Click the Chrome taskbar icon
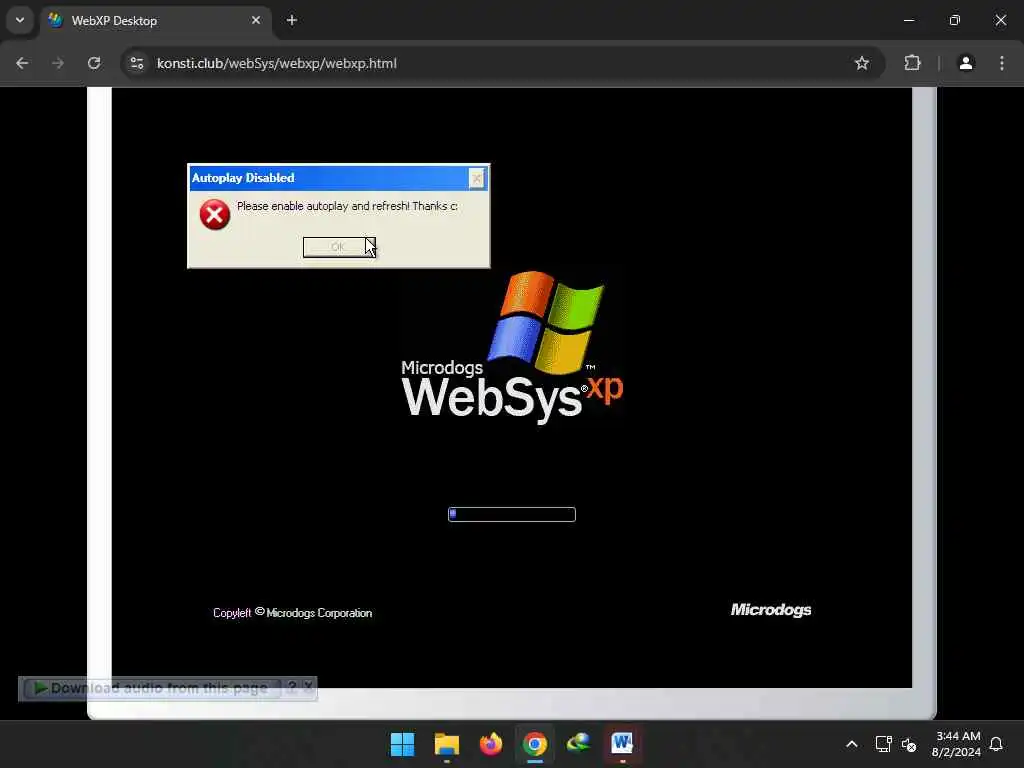Screen dimensions: 1024x768 click(x=535, y=744)
